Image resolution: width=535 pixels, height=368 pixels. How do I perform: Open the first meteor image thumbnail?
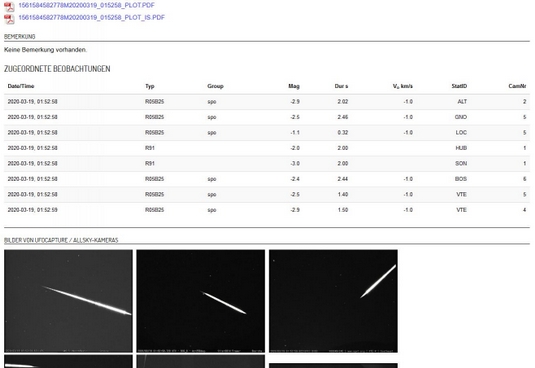pos(68,301)
